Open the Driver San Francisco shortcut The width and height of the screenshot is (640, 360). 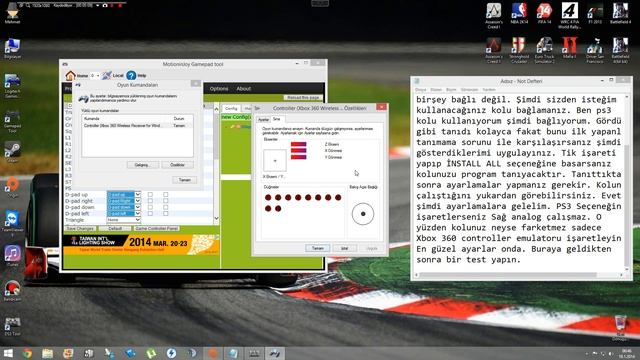[x=595, y=50]
